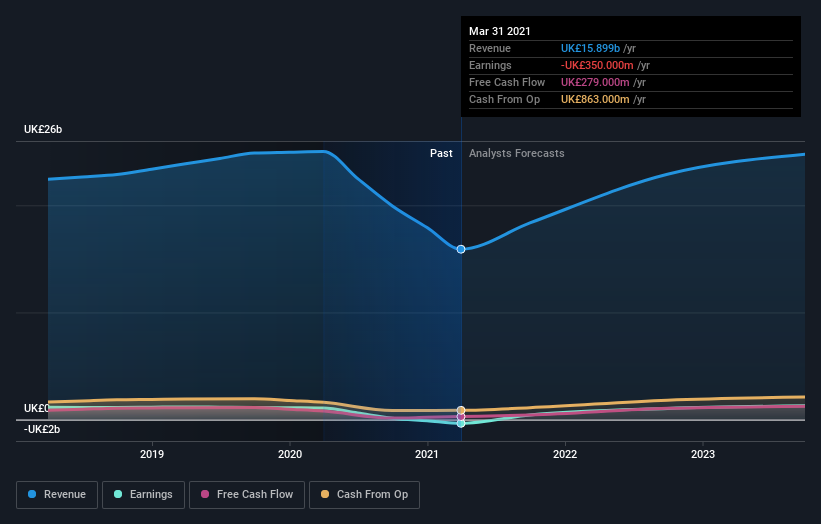Click the Earnings teal data point below zero
The width and height of the screenshot is (821, 524).
(x=461, y=423)
